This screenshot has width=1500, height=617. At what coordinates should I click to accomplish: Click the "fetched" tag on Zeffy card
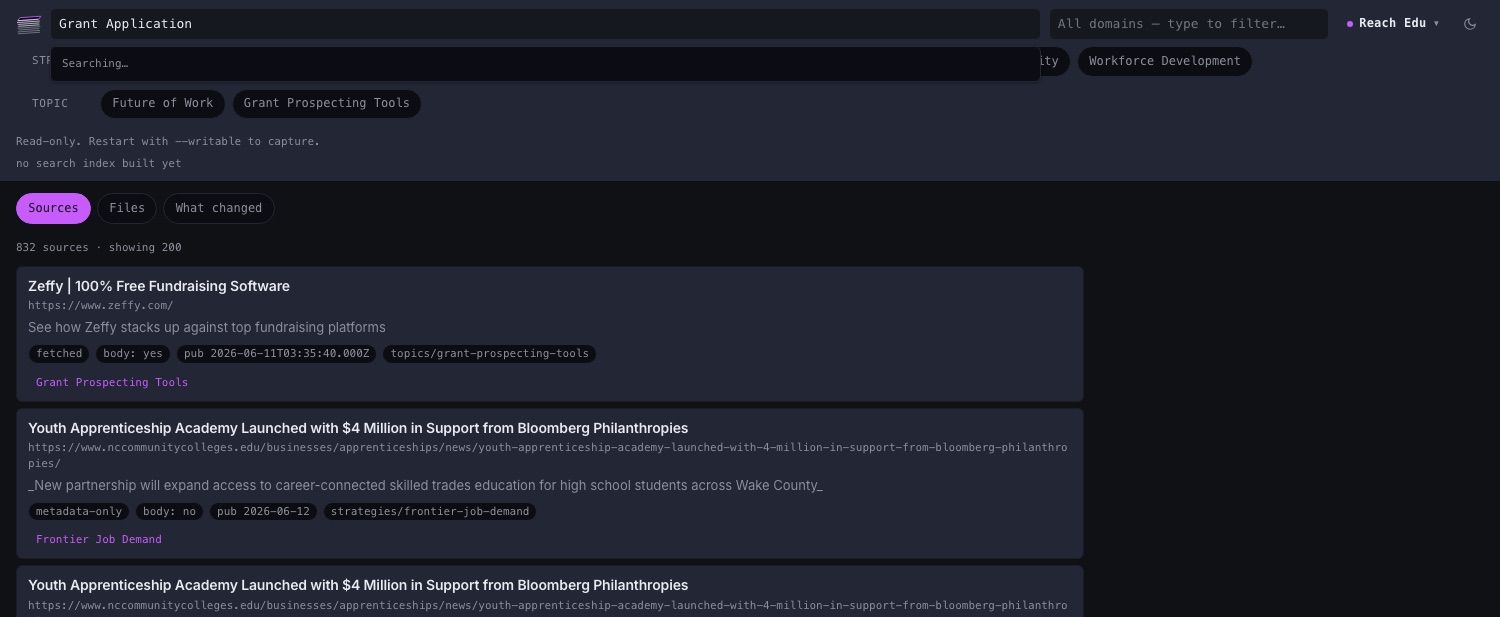(x=59, y=354)
